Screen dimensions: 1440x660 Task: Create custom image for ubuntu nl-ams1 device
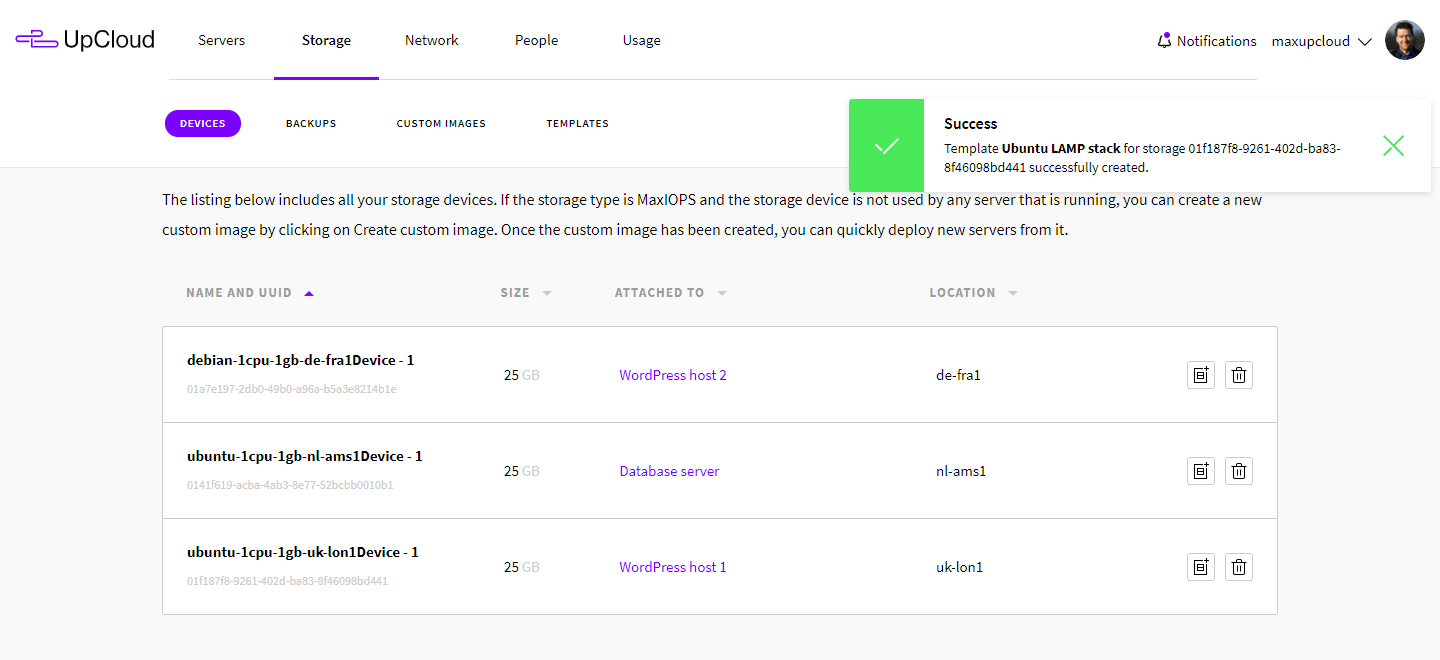click(x=1200, y=471)
